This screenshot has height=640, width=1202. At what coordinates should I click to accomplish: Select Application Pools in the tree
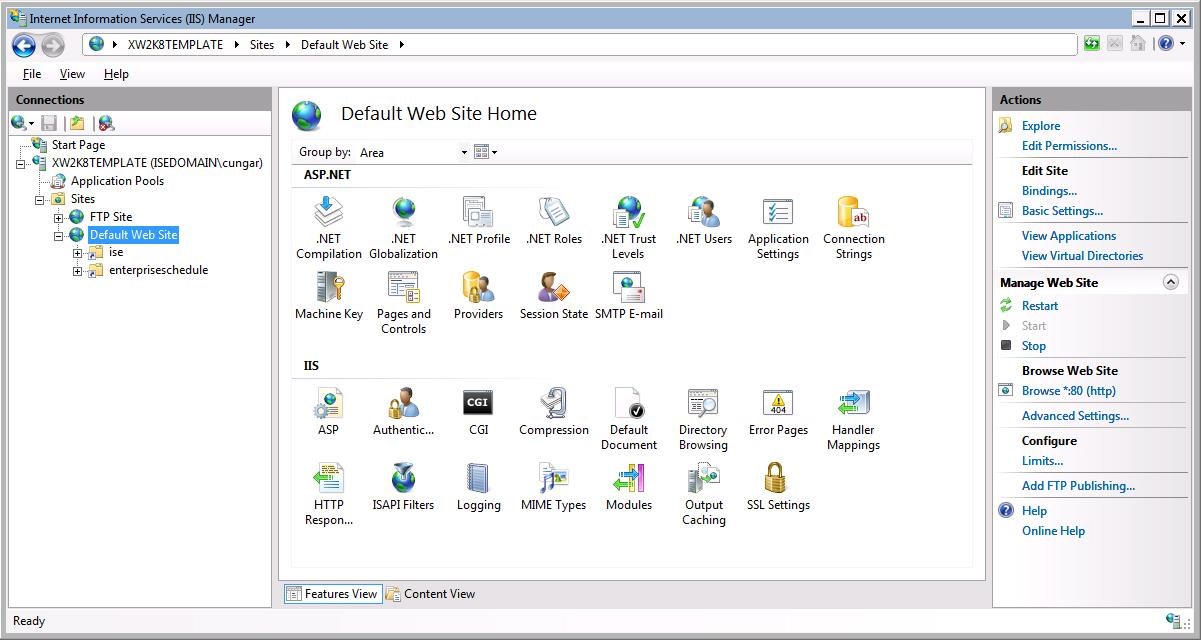[117, 181]
